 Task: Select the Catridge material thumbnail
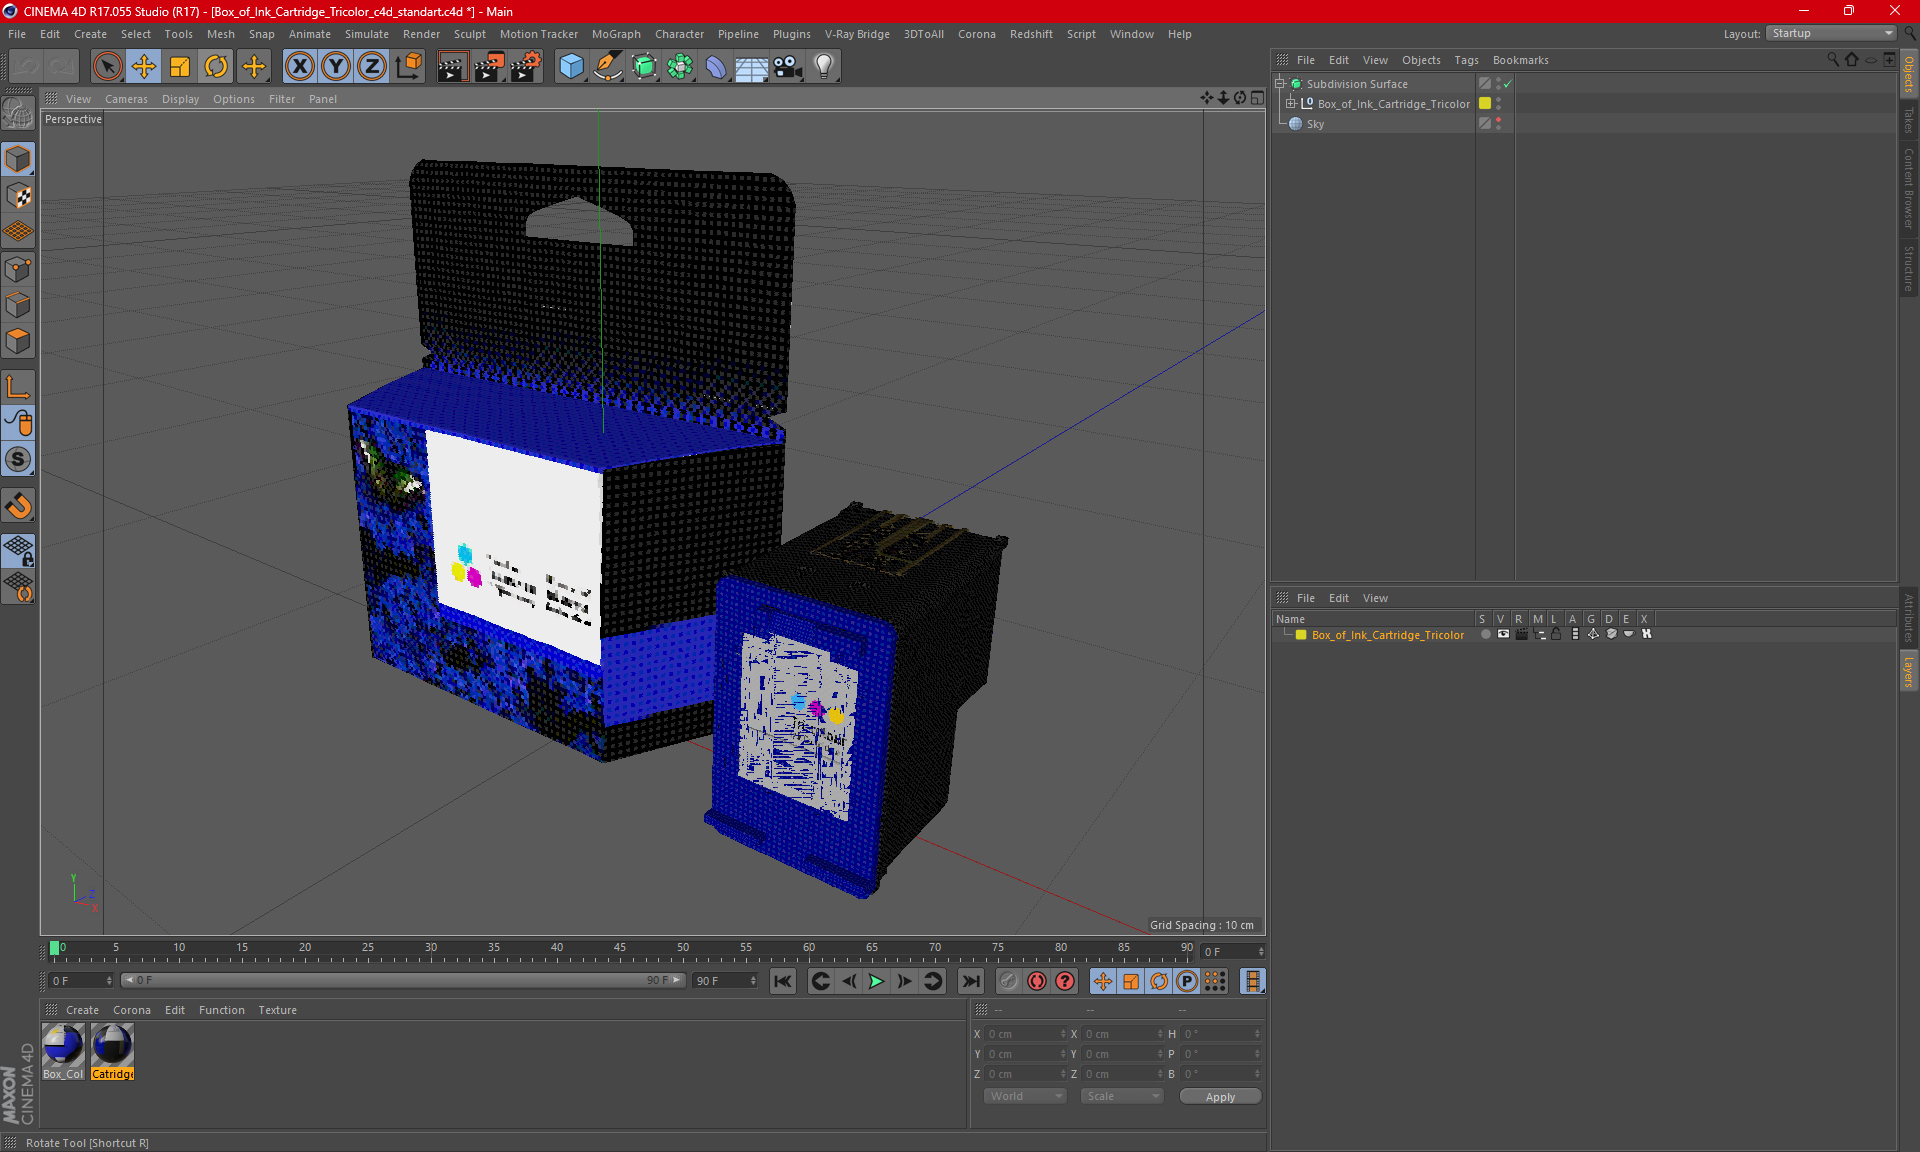point(112,1052)
